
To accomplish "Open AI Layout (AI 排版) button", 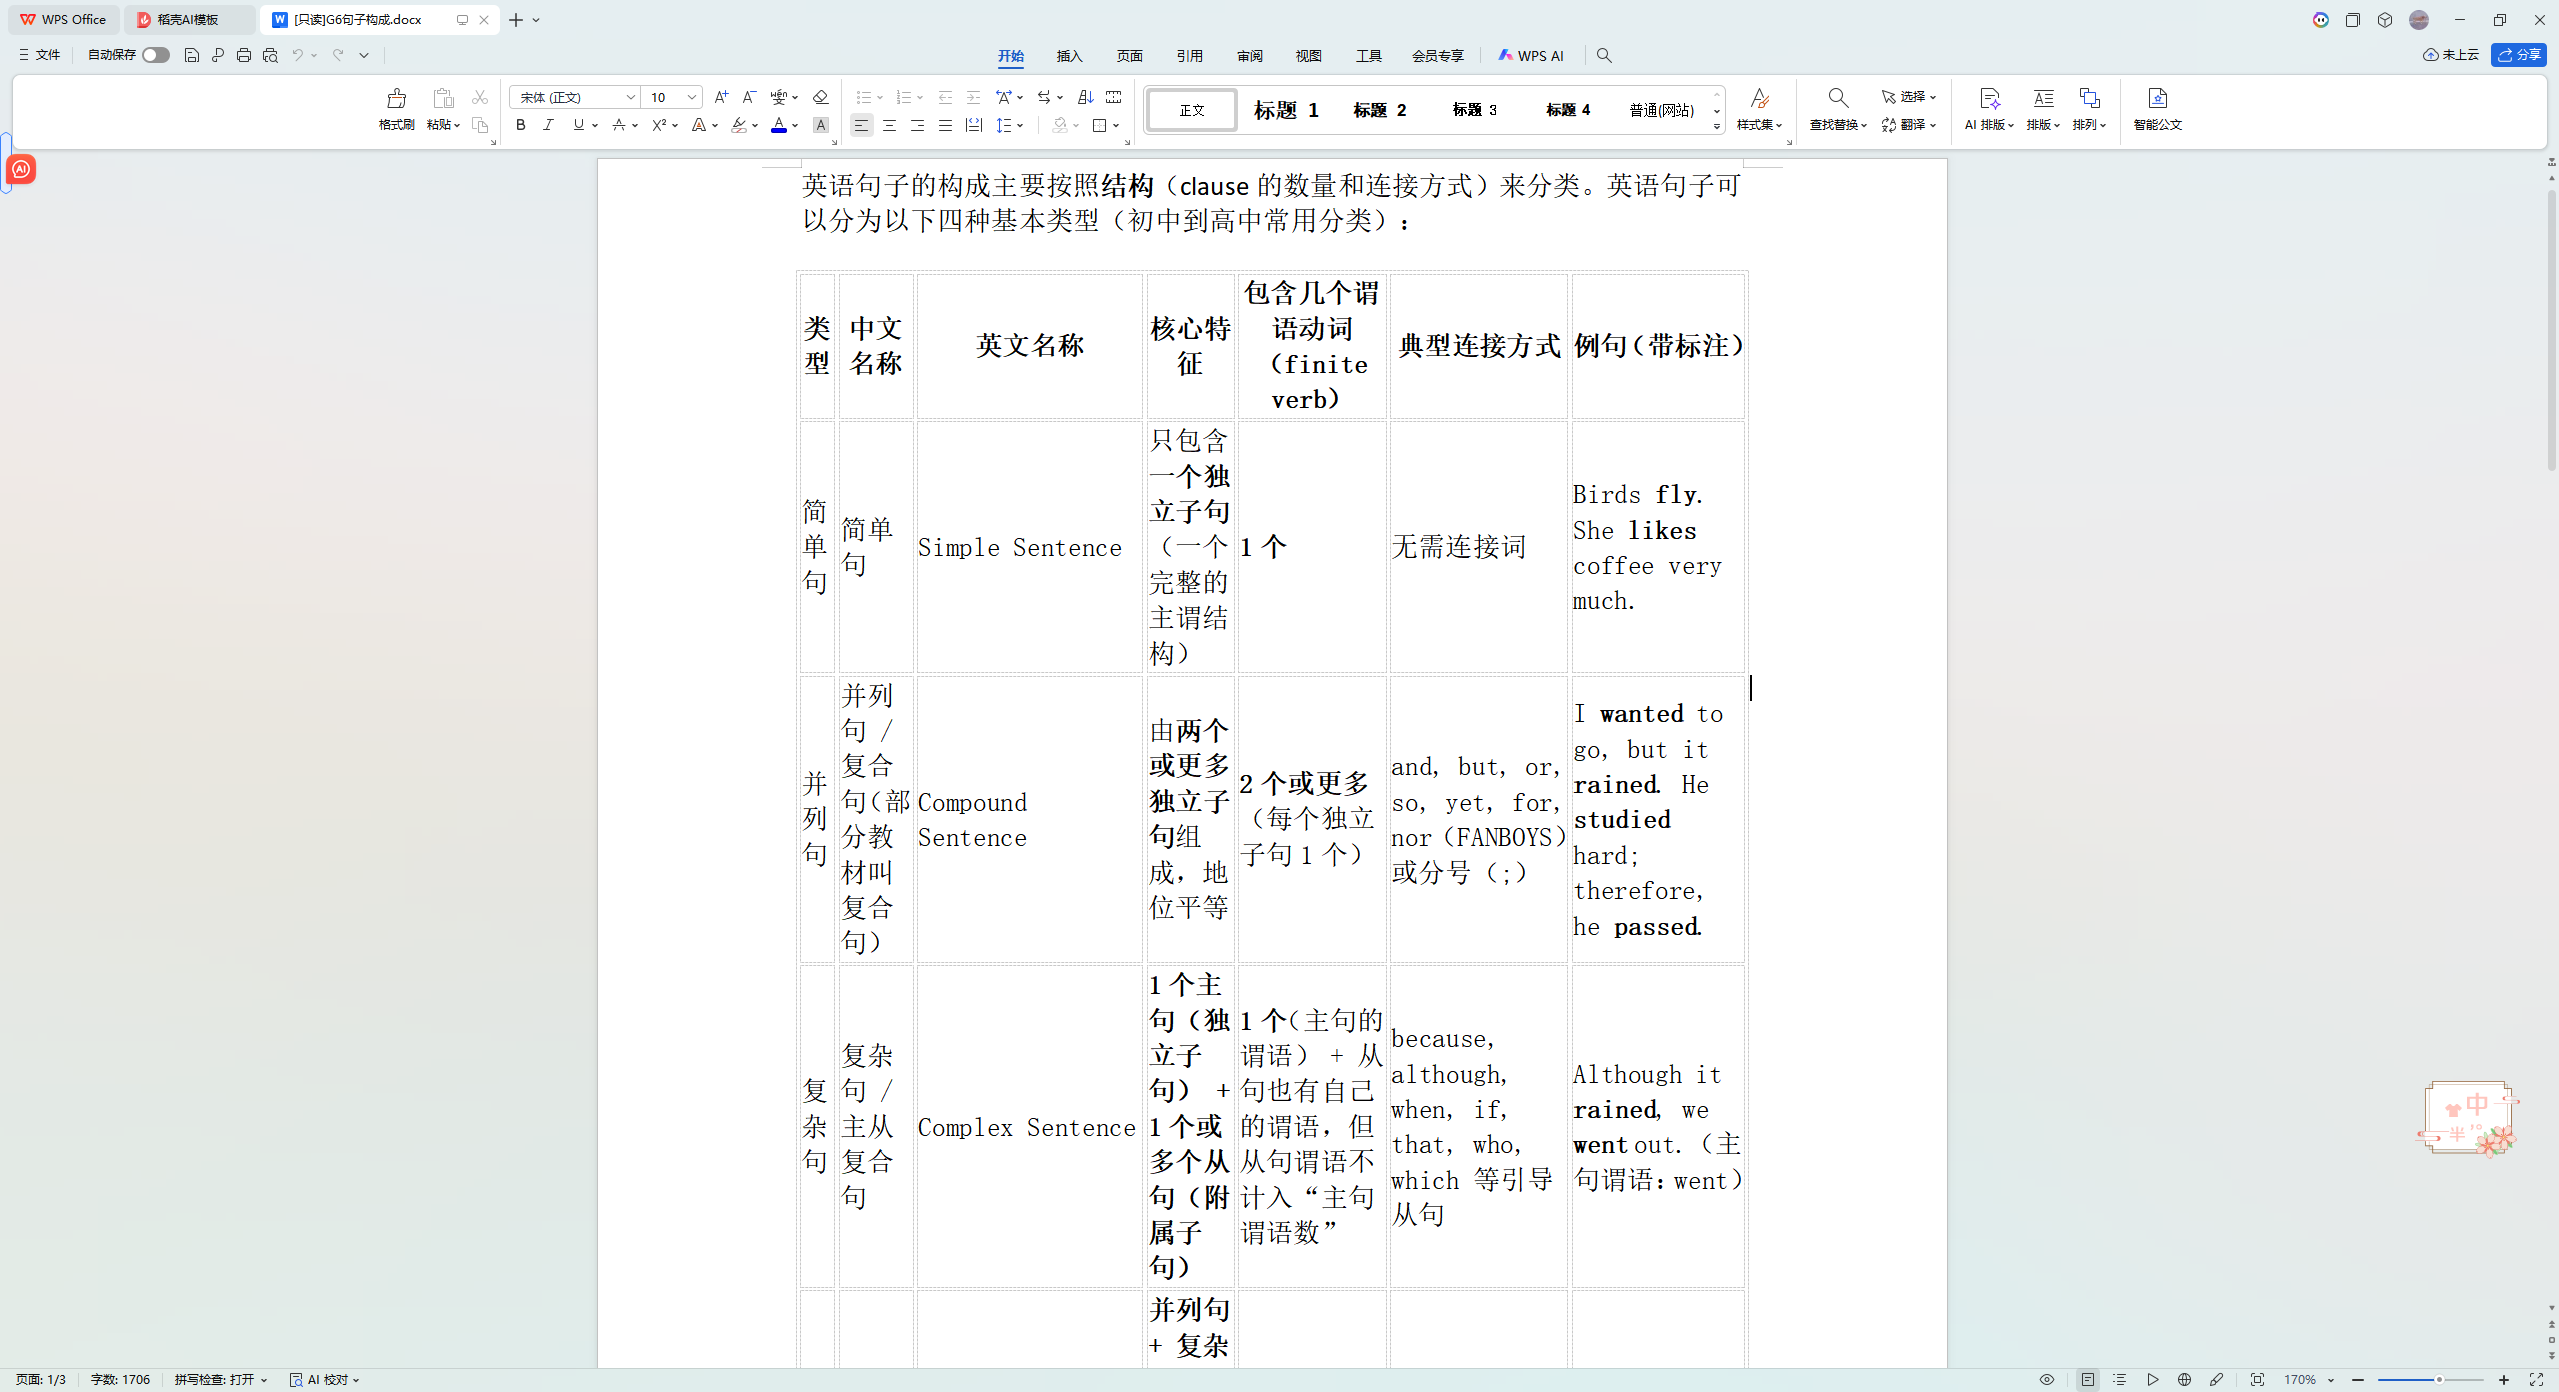I will 1989,109.
